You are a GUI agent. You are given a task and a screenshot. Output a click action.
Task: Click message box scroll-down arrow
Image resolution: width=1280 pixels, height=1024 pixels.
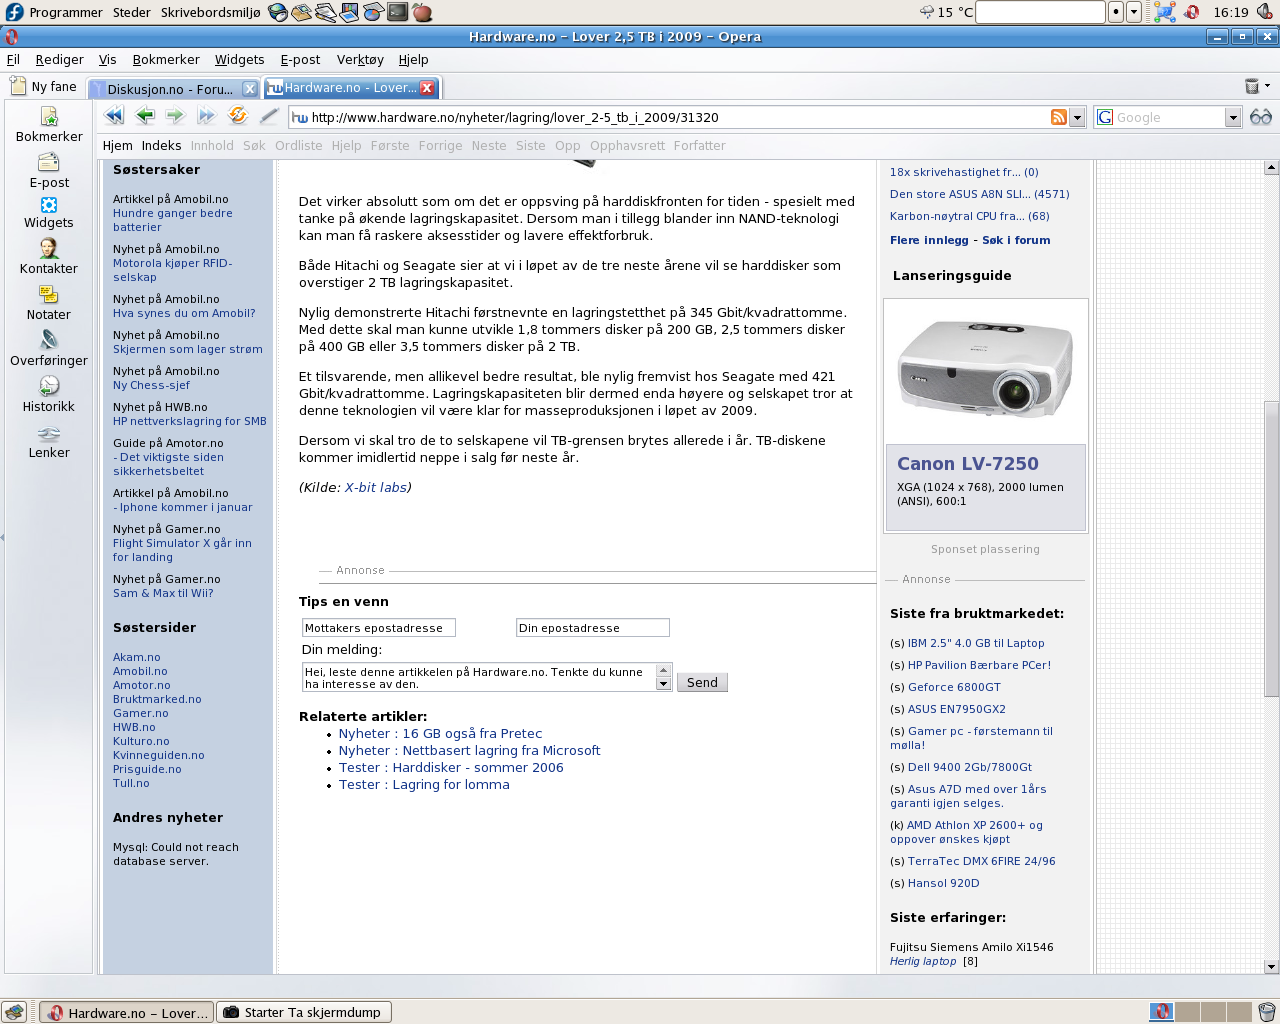pos(663,684)
